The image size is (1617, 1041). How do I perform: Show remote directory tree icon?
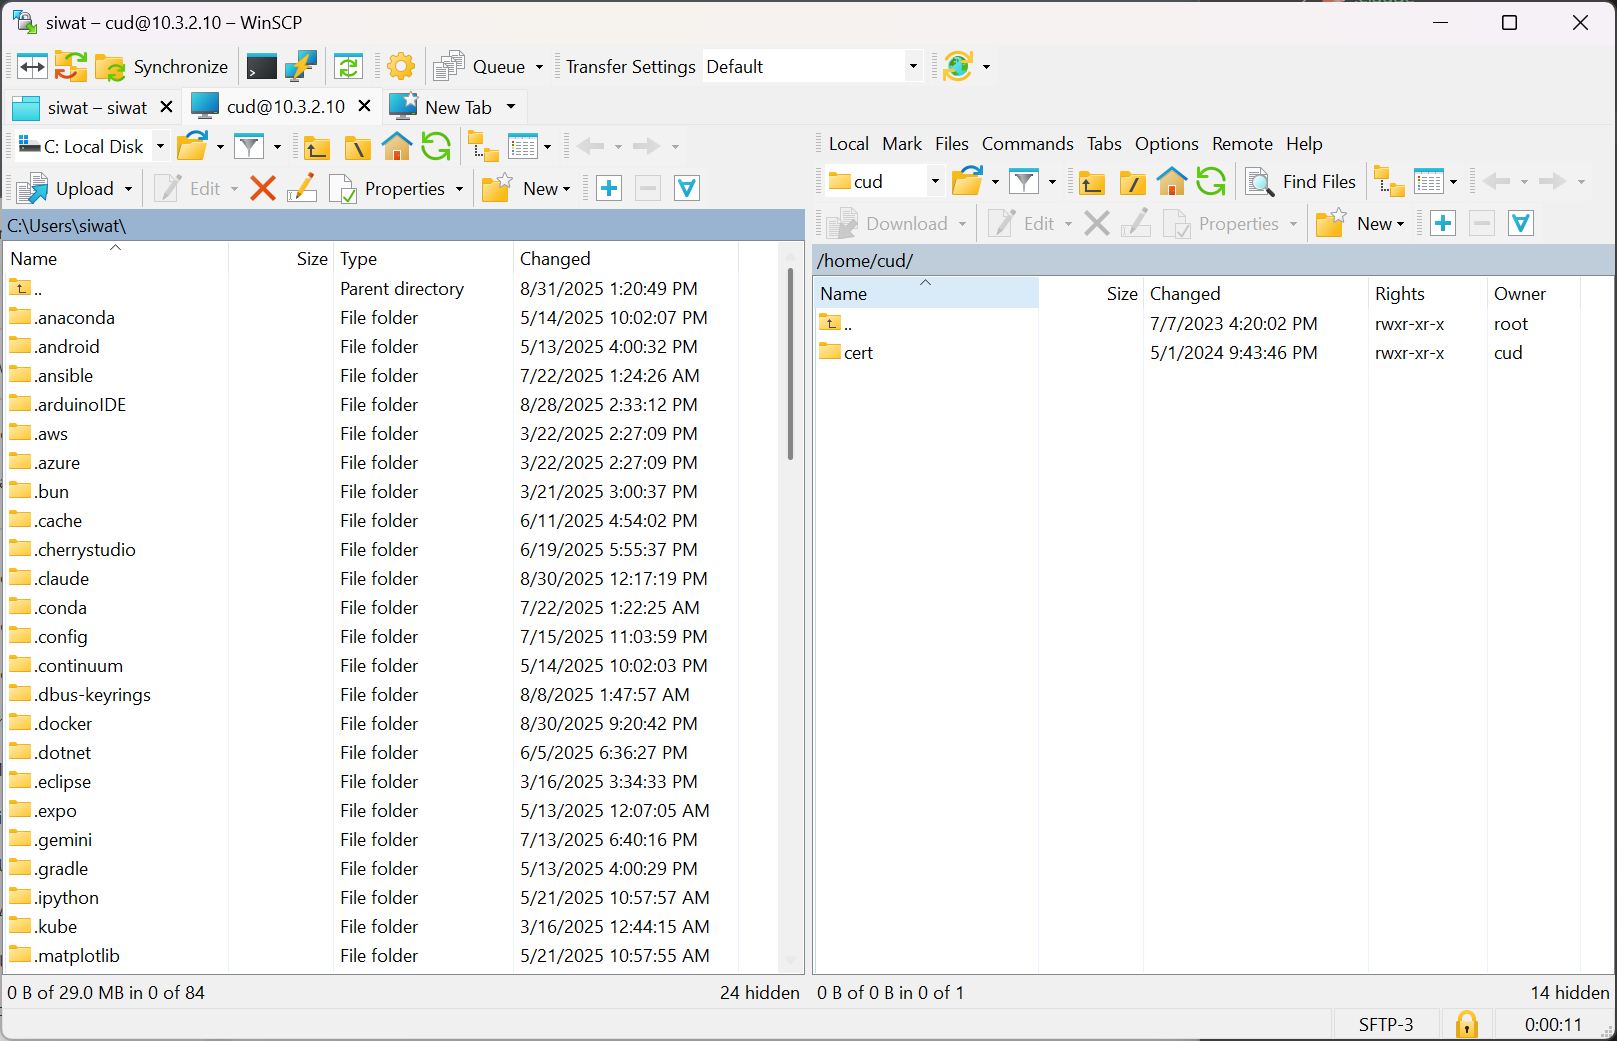point(1389,181)
